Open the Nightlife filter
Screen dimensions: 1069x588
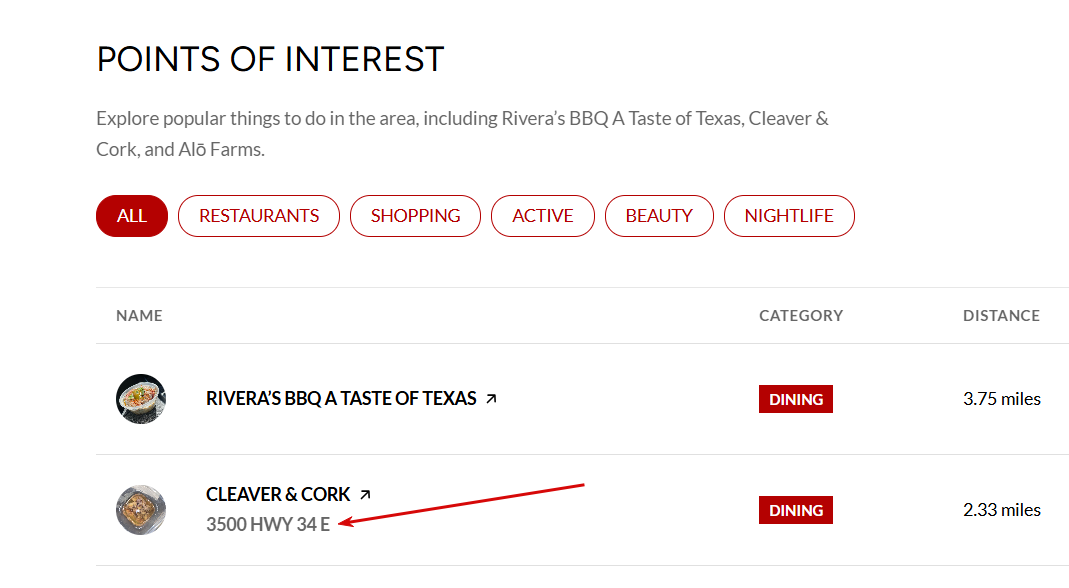(789, 216)
